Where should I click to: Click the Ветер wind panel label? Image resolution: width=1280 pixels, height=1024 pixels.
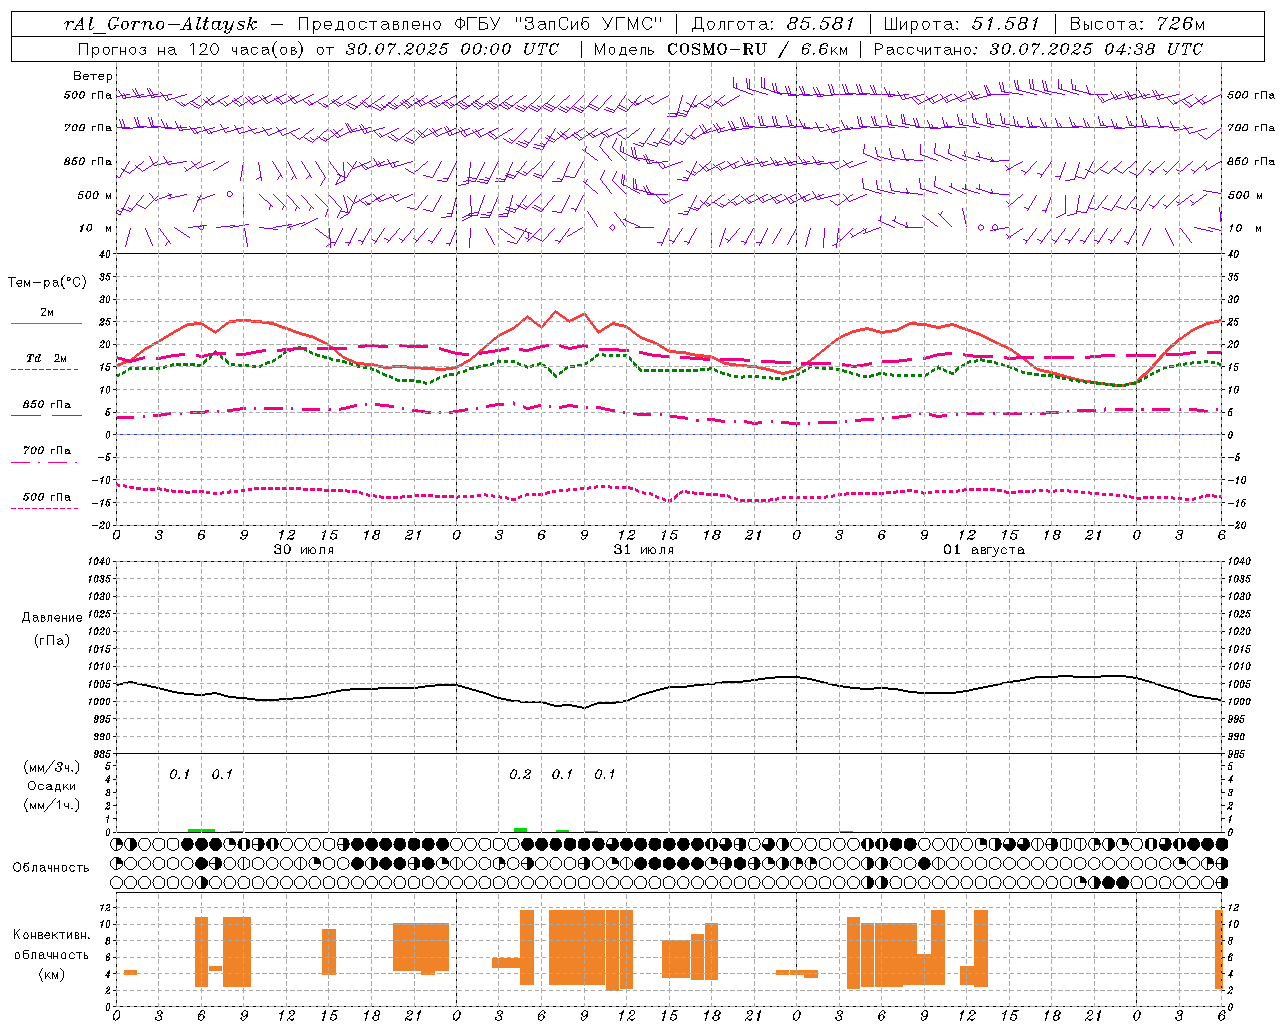point(93,76)
